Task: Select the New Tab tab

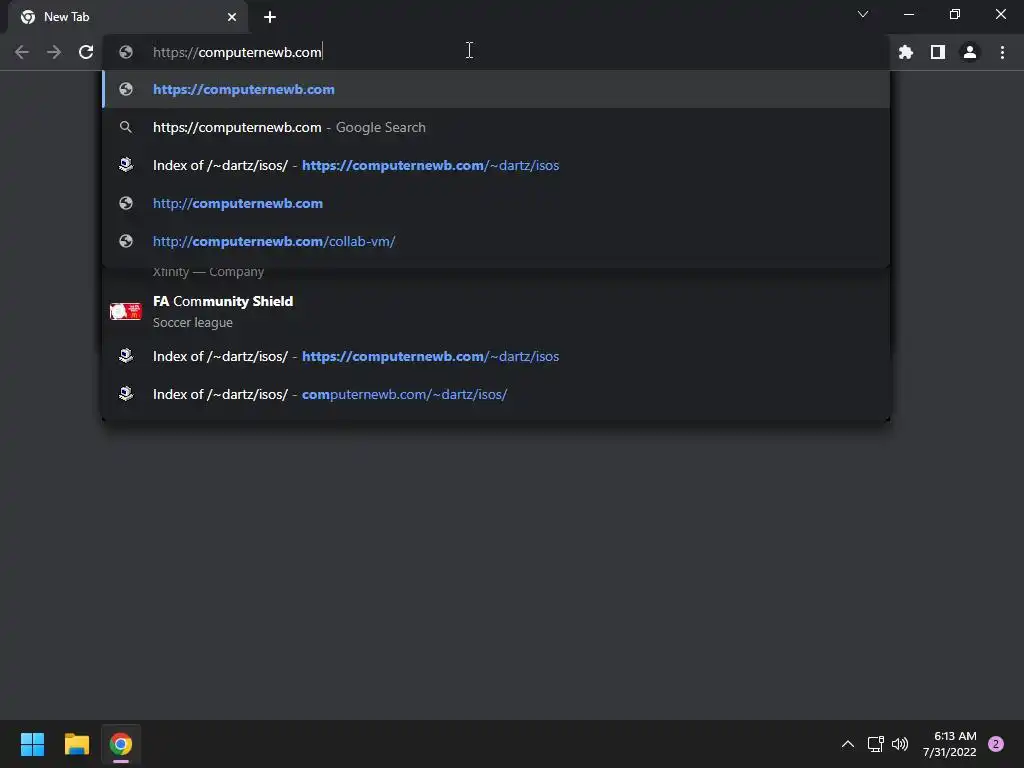Action: 128,17
